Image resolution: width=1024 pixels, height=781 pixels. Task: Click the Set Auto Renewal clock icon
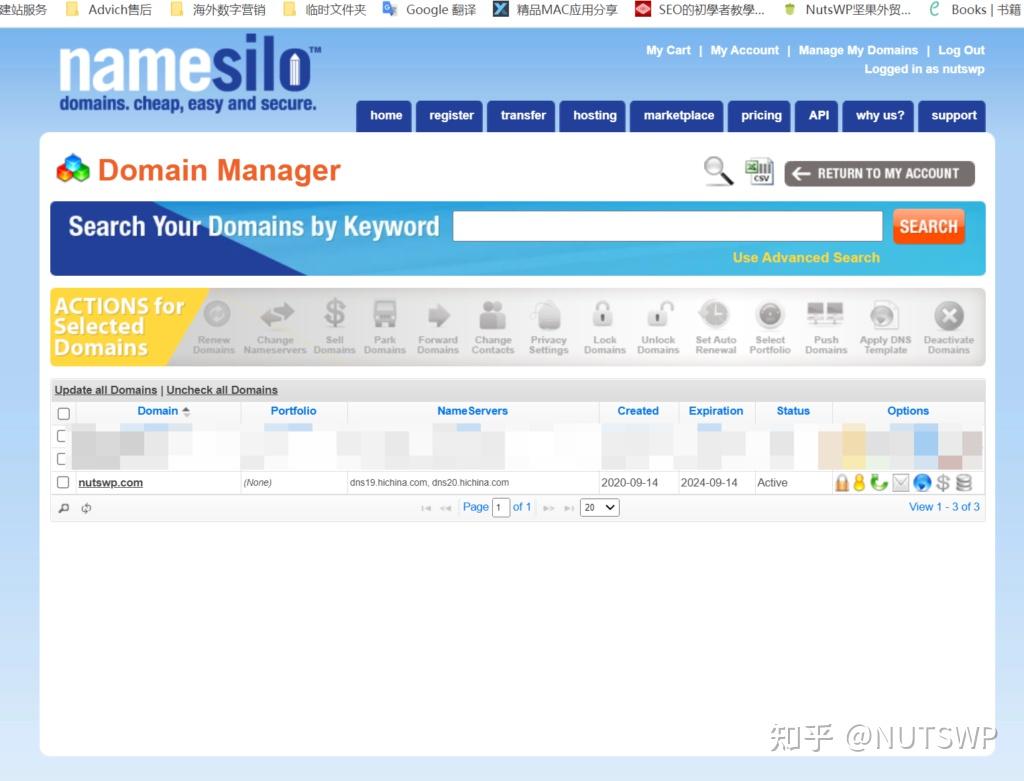pos(714,315)
